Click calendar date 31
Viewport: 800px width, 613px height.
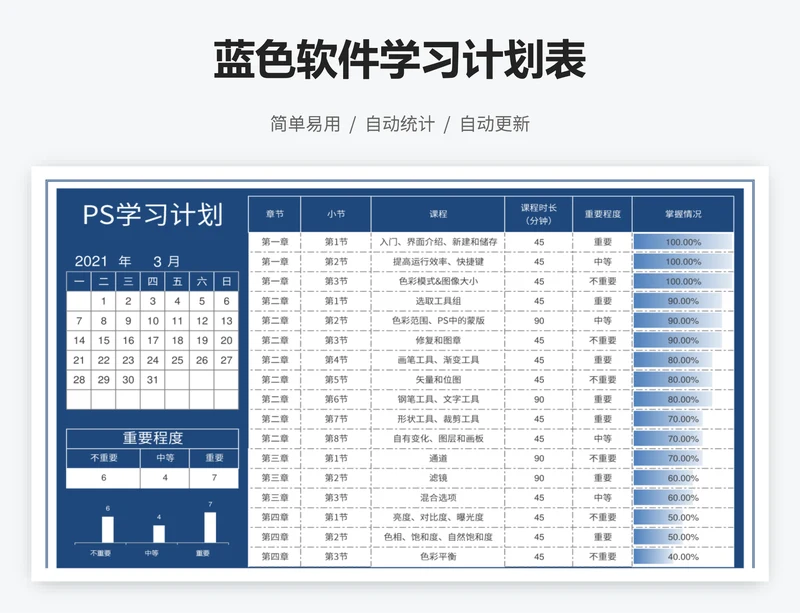(x=153, y=380)
